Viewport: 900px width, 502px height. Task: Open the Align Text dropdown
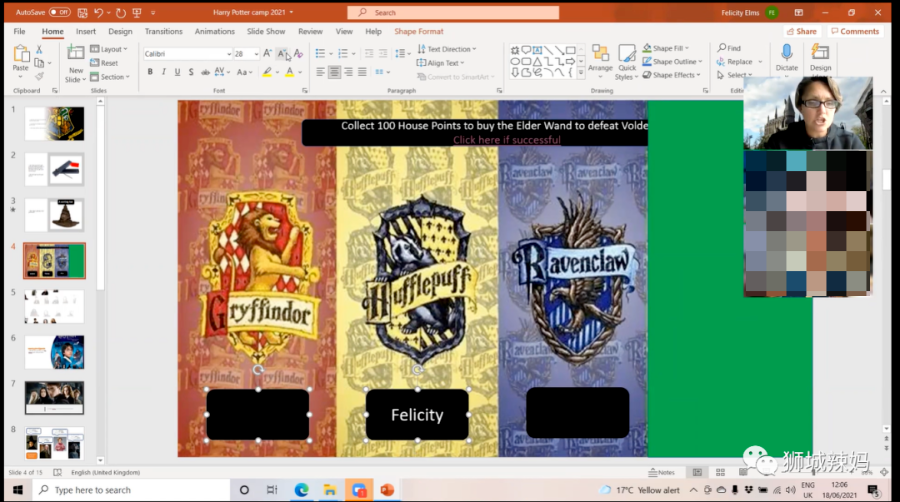(x=440, y=63)
